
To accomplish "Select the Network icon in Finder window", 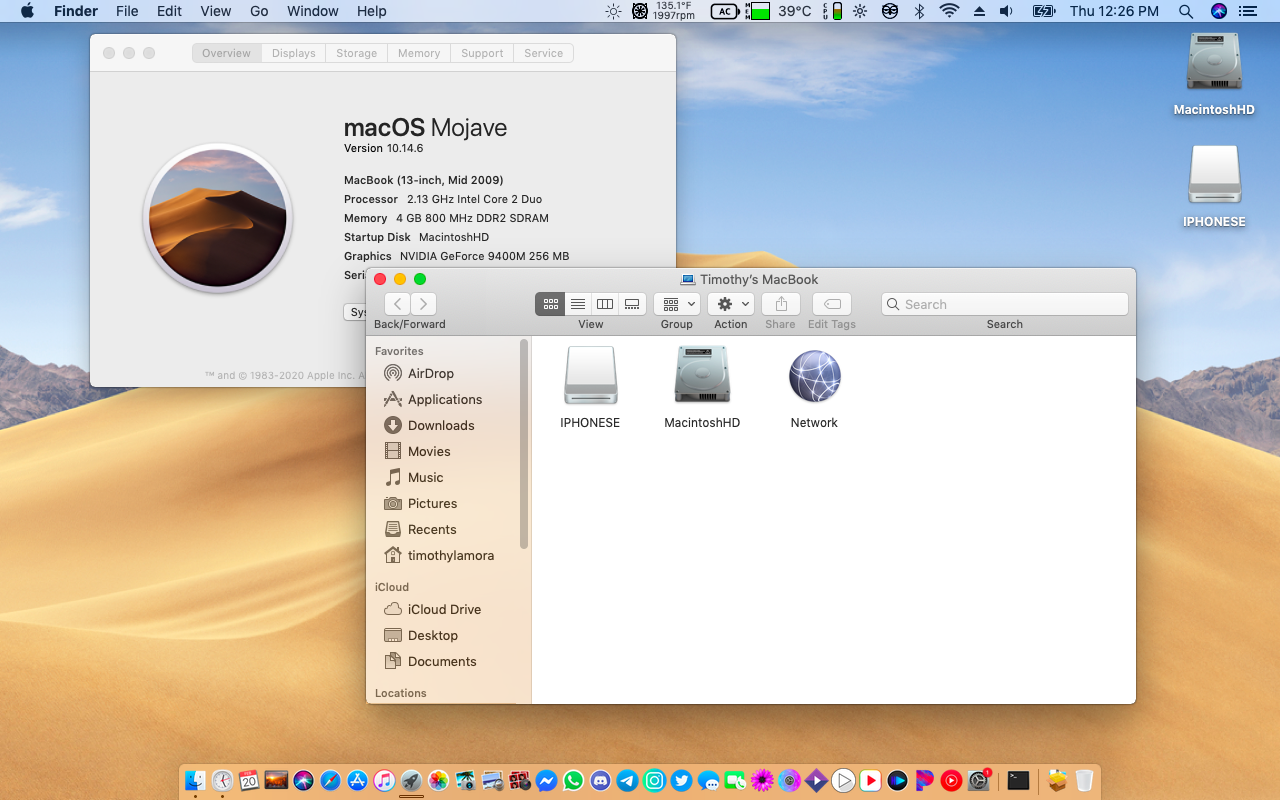I will tap(814, 387).
